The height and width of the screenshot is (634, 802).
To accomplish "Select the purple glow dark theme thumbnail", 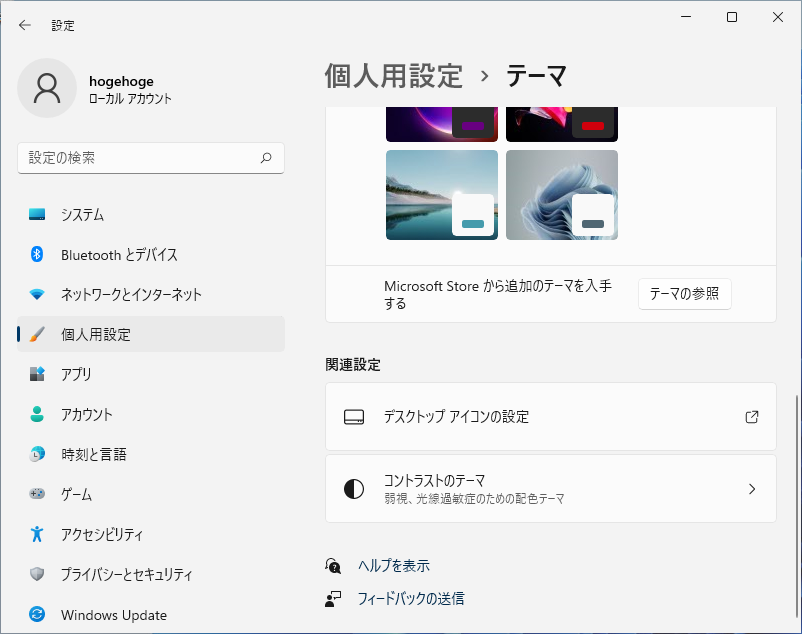I will pyautogui.click(x=442, y=124).
